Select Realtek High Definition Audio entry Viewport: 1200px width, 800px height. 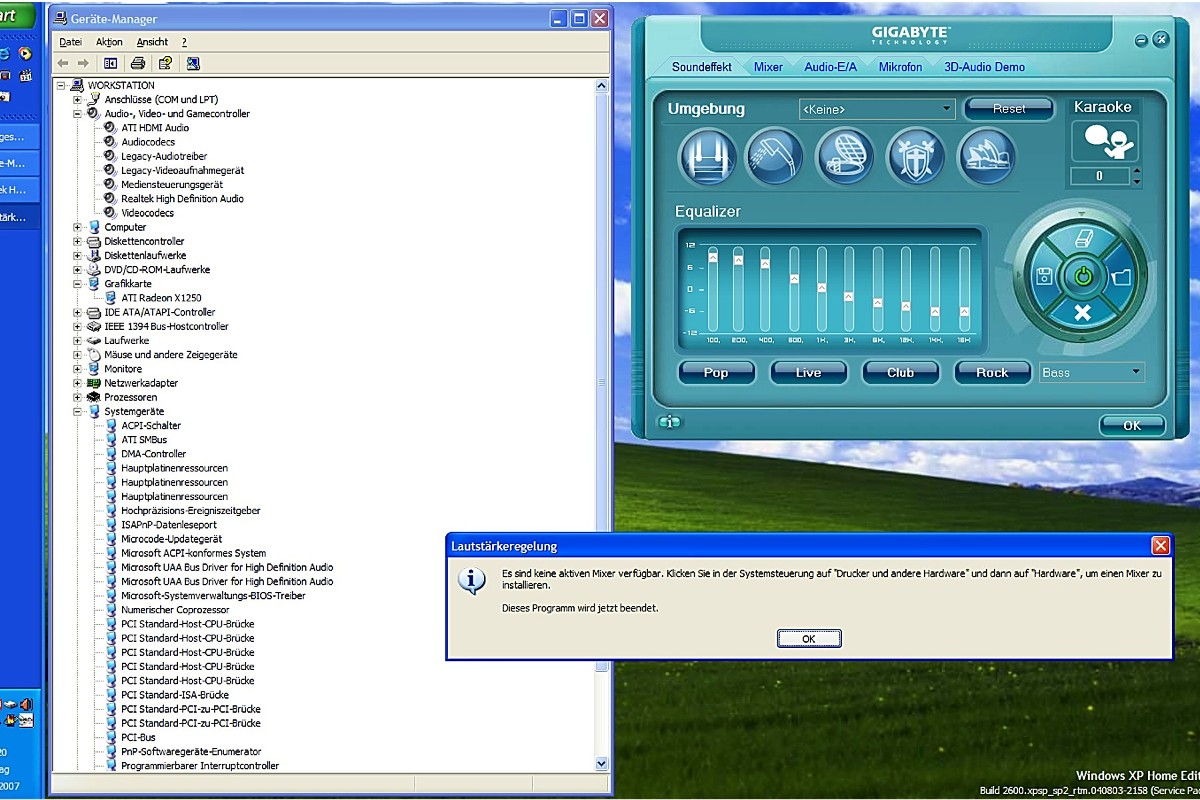182,199
